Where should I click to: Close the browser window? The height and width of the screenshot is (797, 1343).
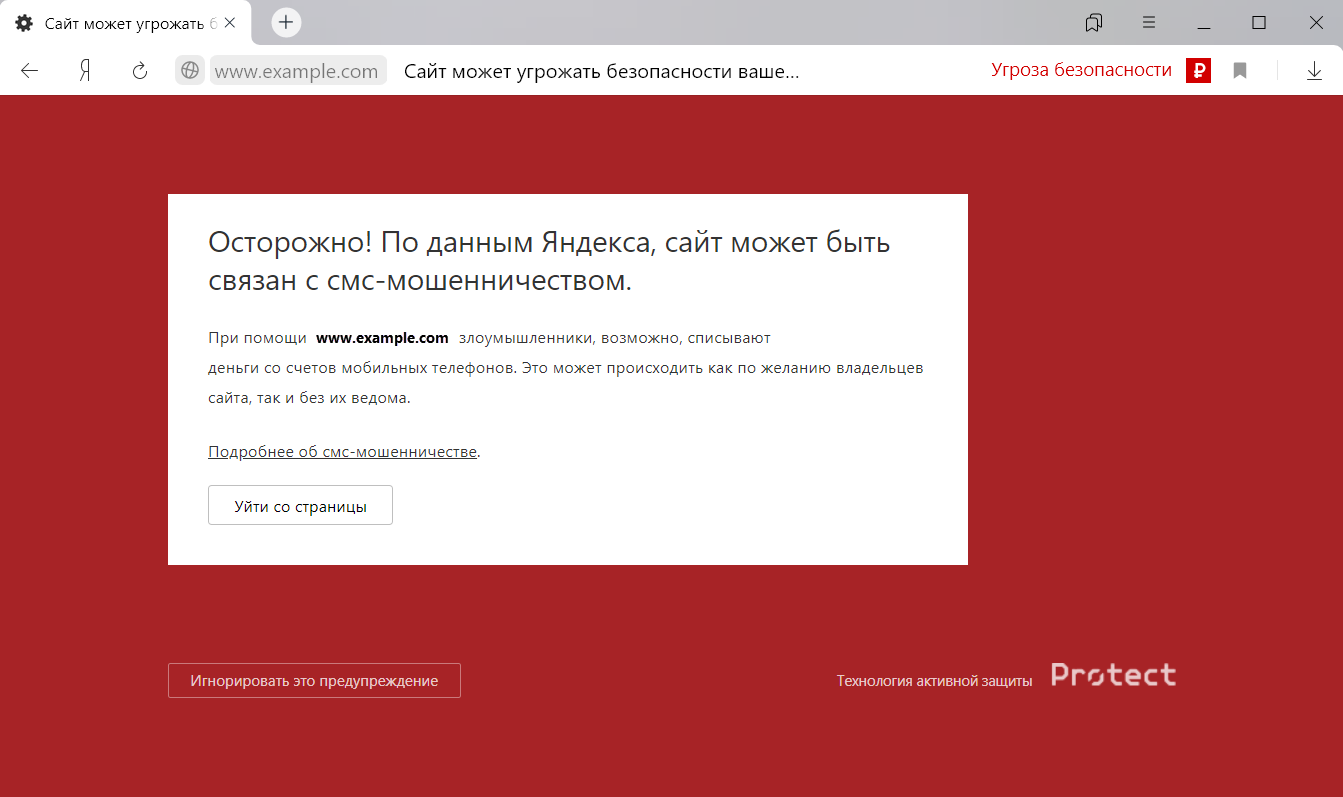[1315, 23]
